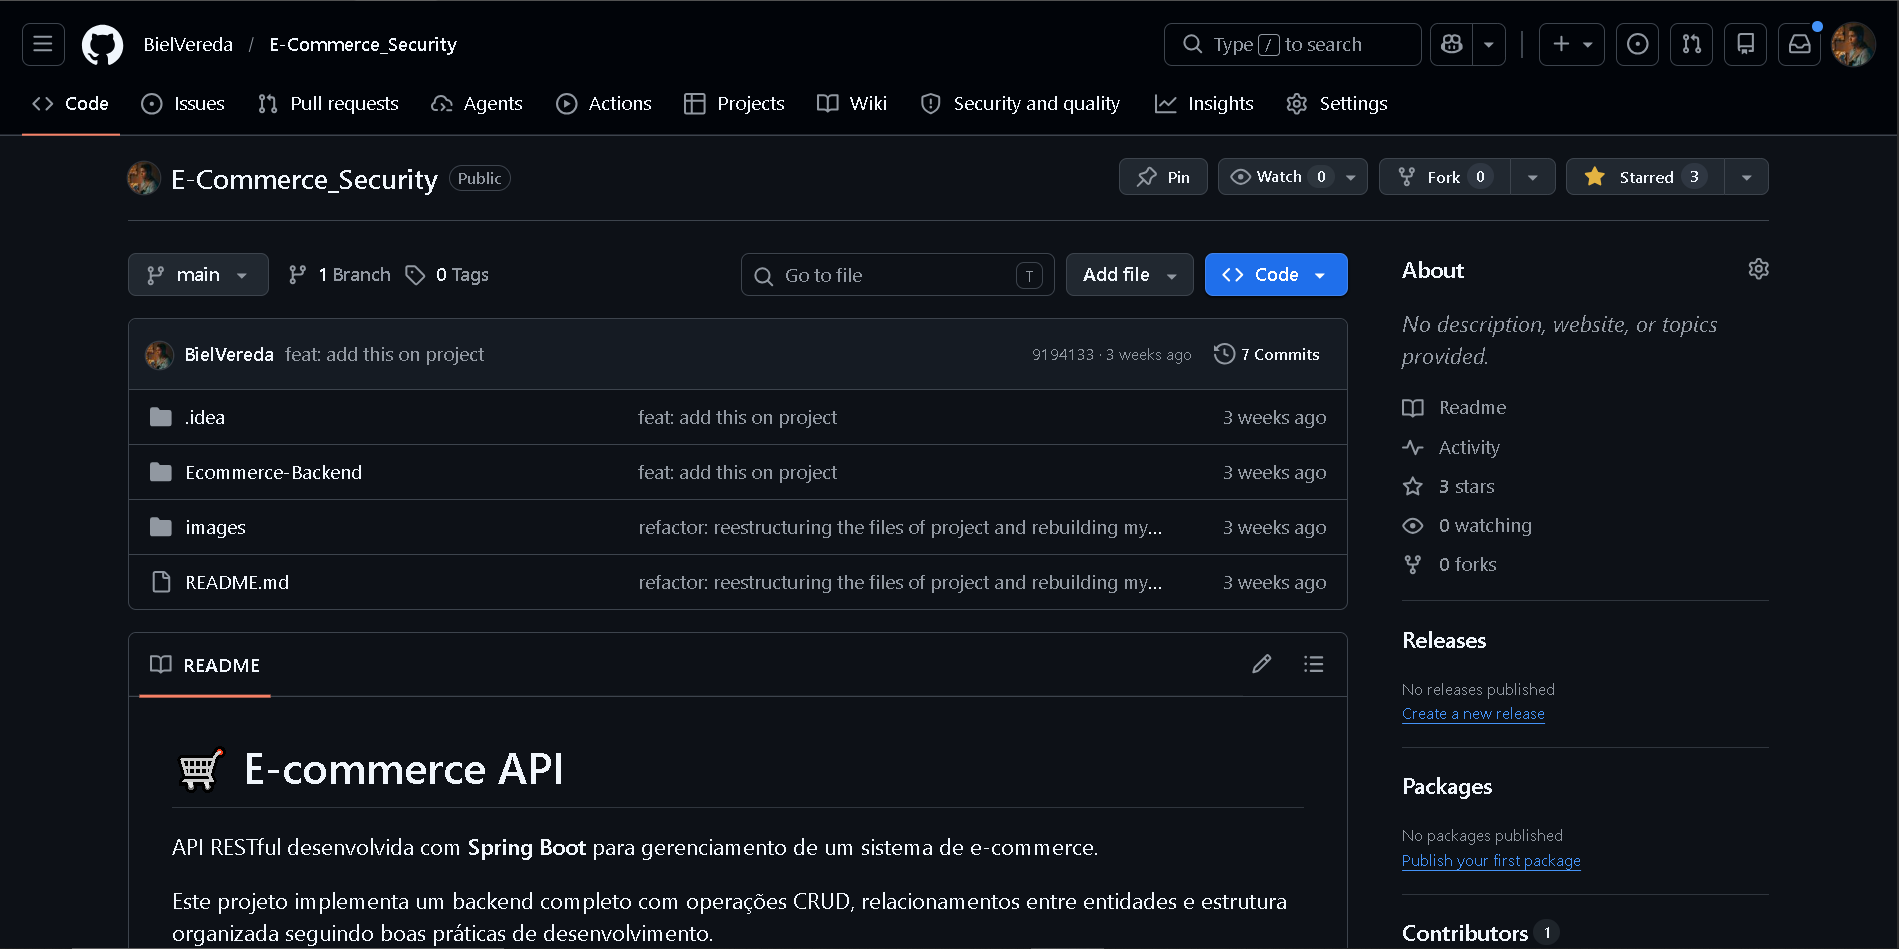Screen dimensions: 1899x949
Task: Open the Agents tab
Action: coord(477,103)
